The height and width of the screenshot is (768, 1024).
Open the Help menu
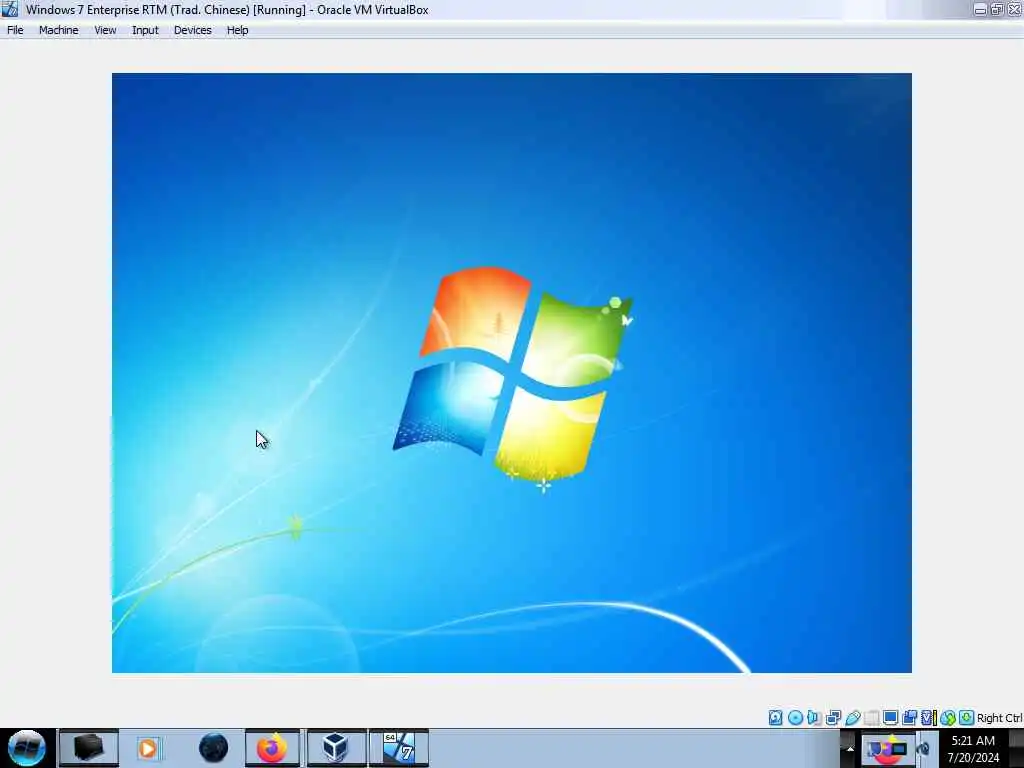[237, 30]
